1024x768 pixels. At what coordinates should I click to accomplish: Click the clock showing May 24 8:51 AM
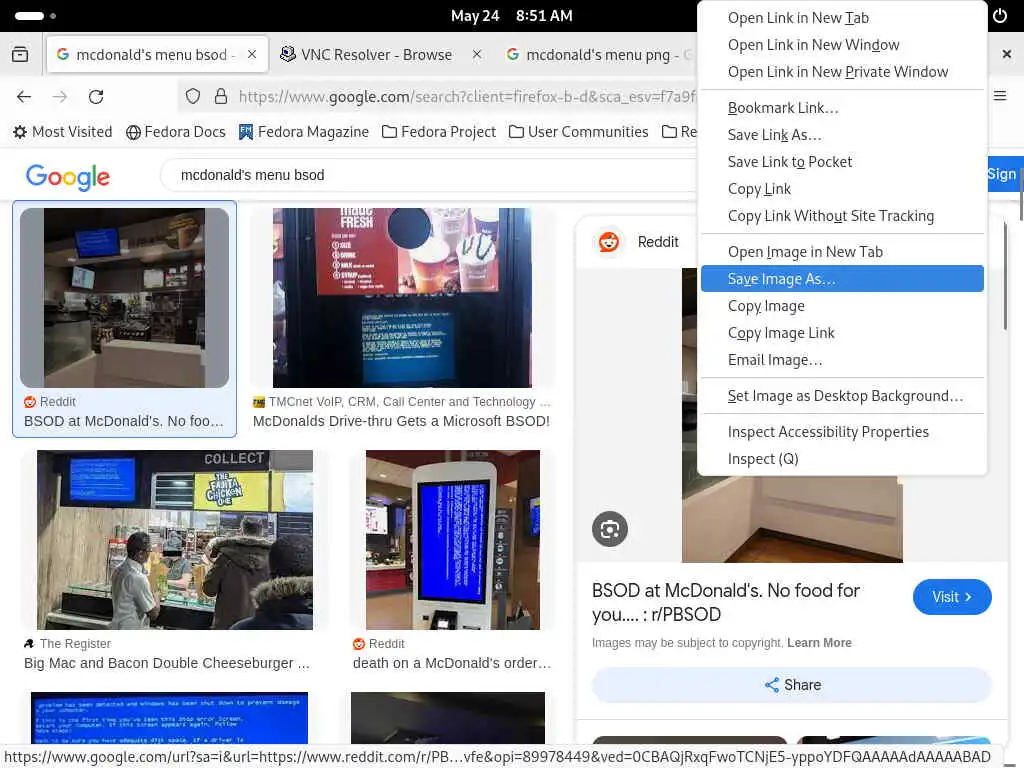[x=511, y=16]
